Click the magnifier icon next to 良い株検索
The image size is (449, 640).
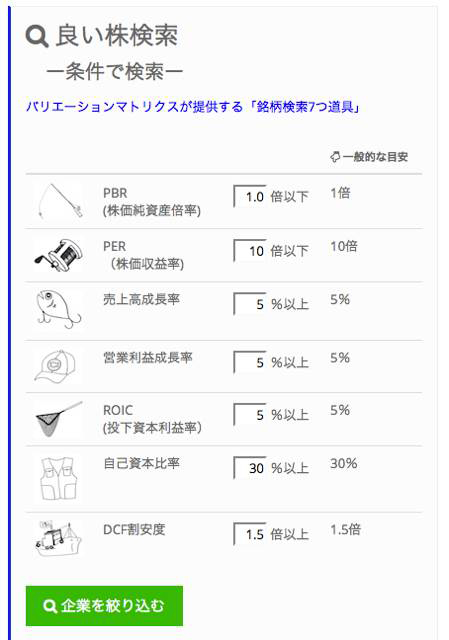(37, 36)
